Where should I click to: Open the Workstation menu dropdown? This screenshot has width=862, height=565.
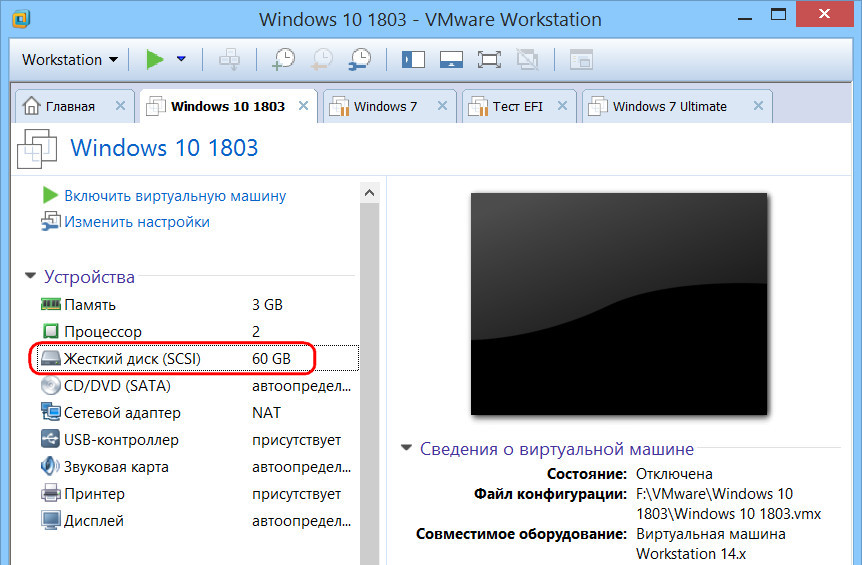pyautogui.click(x=69, y=59)
